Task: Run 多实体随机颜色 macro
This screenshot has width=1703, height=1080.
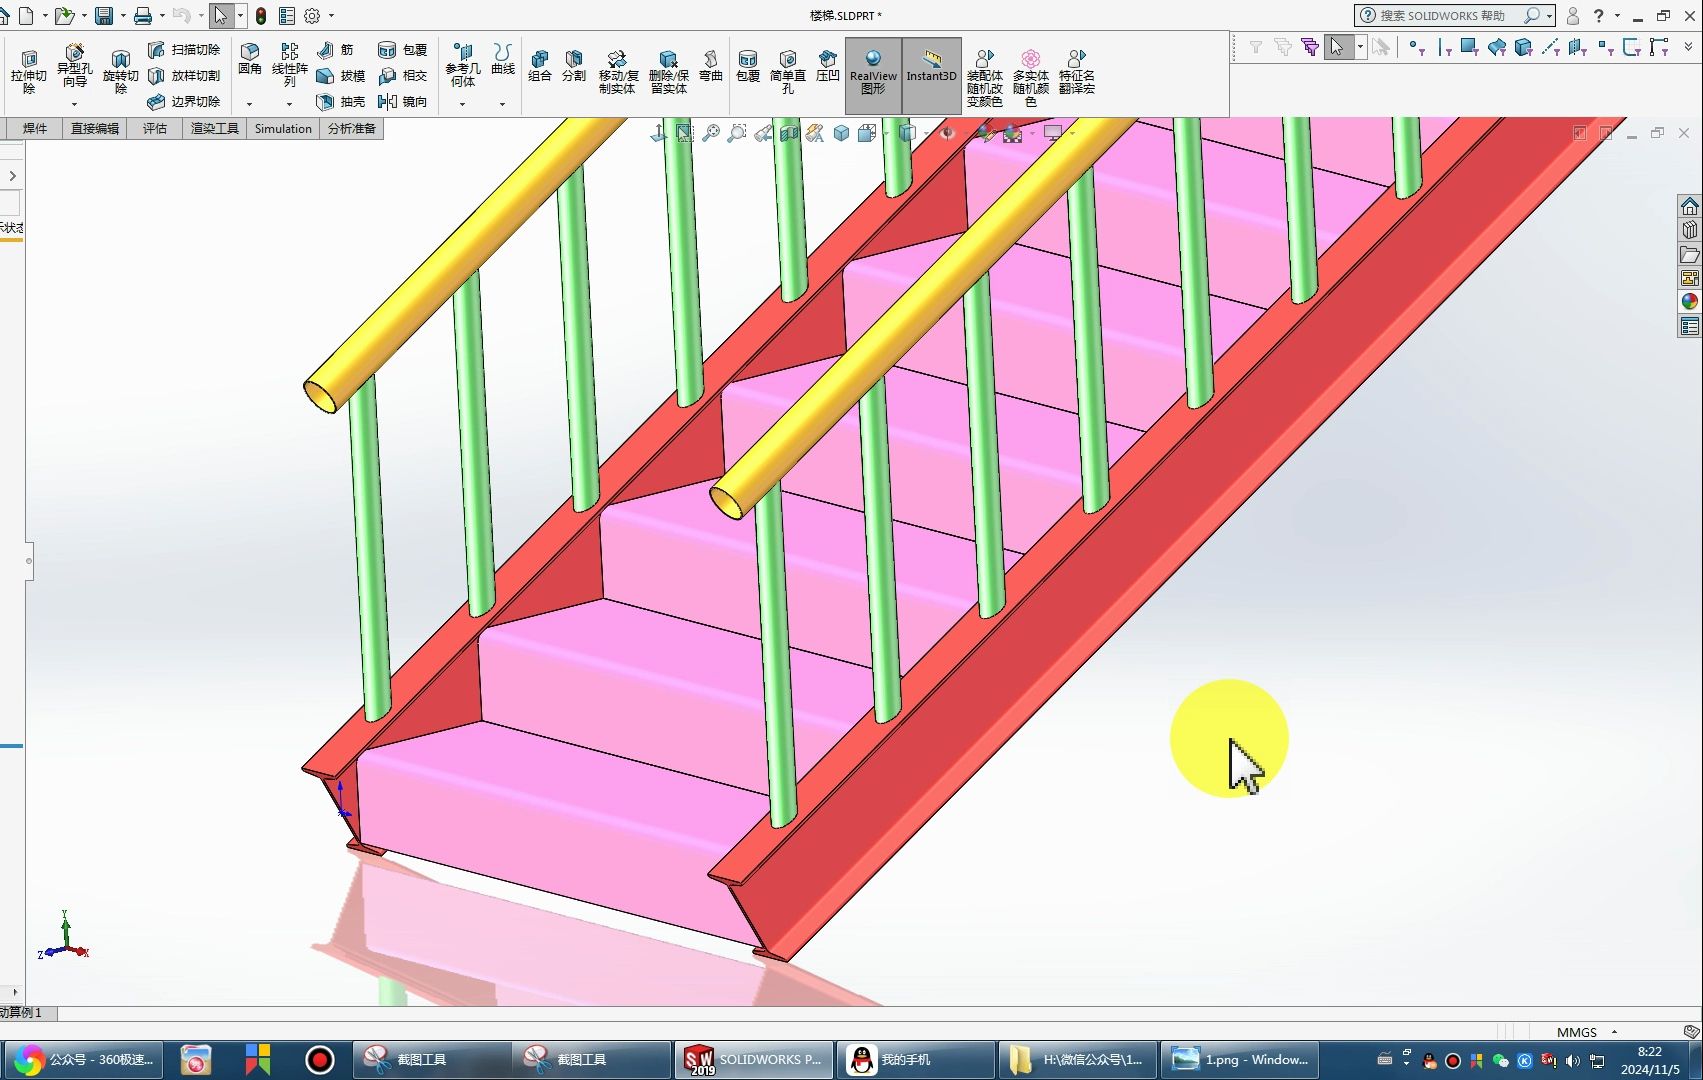Action: click(1031, 78)
